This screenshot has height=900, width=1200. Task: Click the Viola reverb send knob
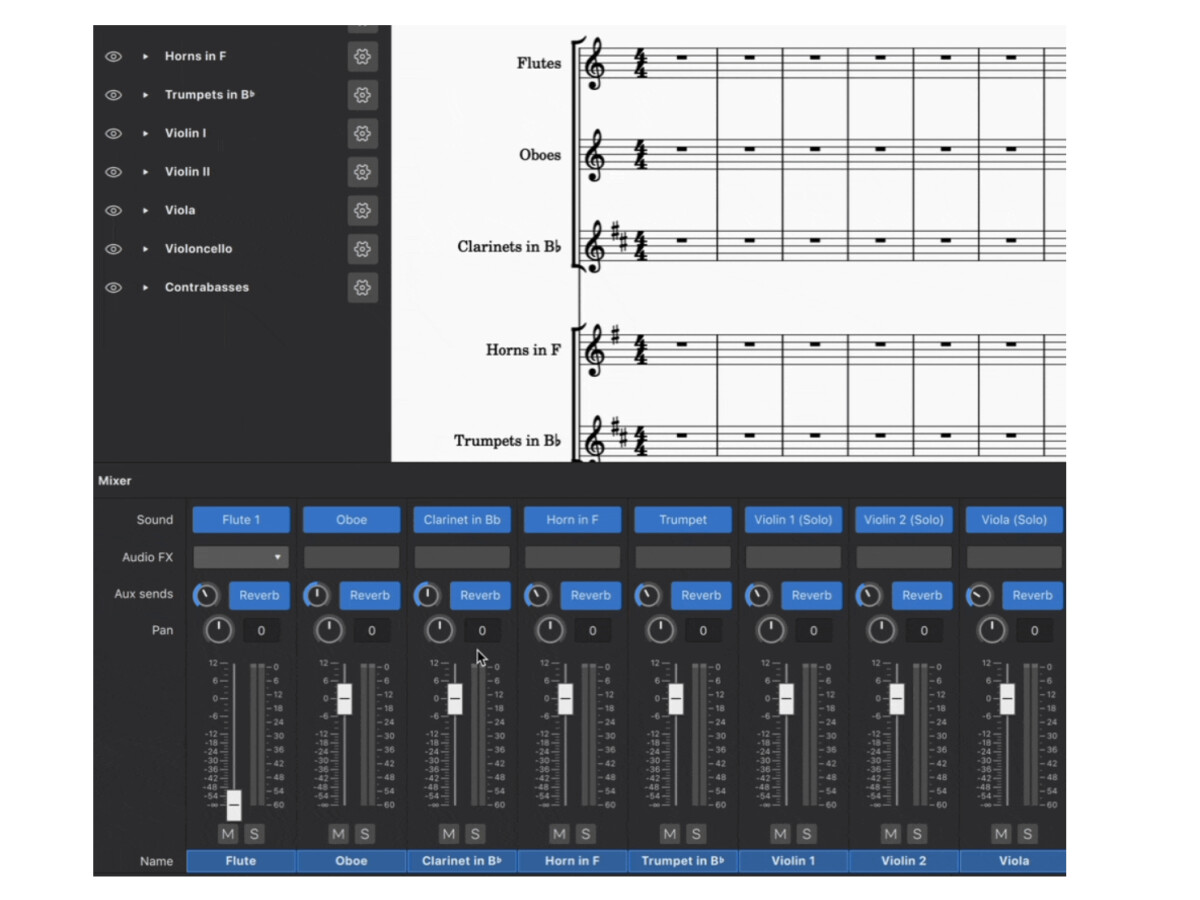click(x=979, y=596)
